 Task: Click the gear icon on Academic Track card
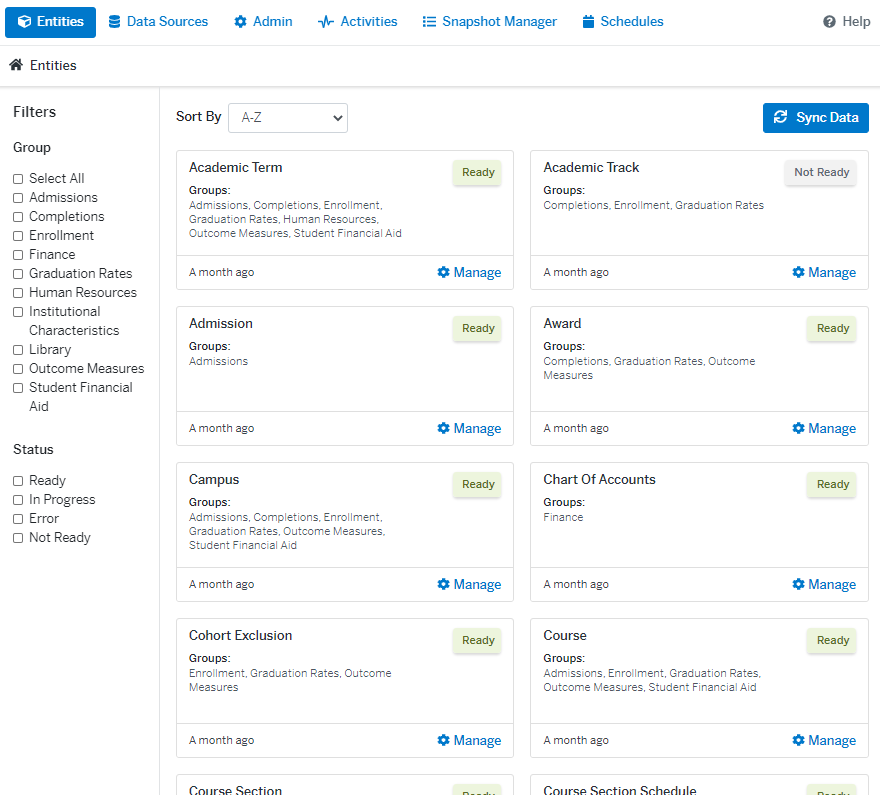coord(798,272)
